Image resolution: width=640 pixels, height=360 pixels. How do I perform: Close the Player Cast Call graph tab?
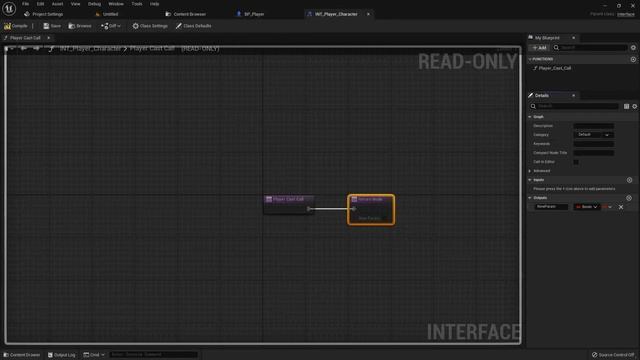pos(49,38)
